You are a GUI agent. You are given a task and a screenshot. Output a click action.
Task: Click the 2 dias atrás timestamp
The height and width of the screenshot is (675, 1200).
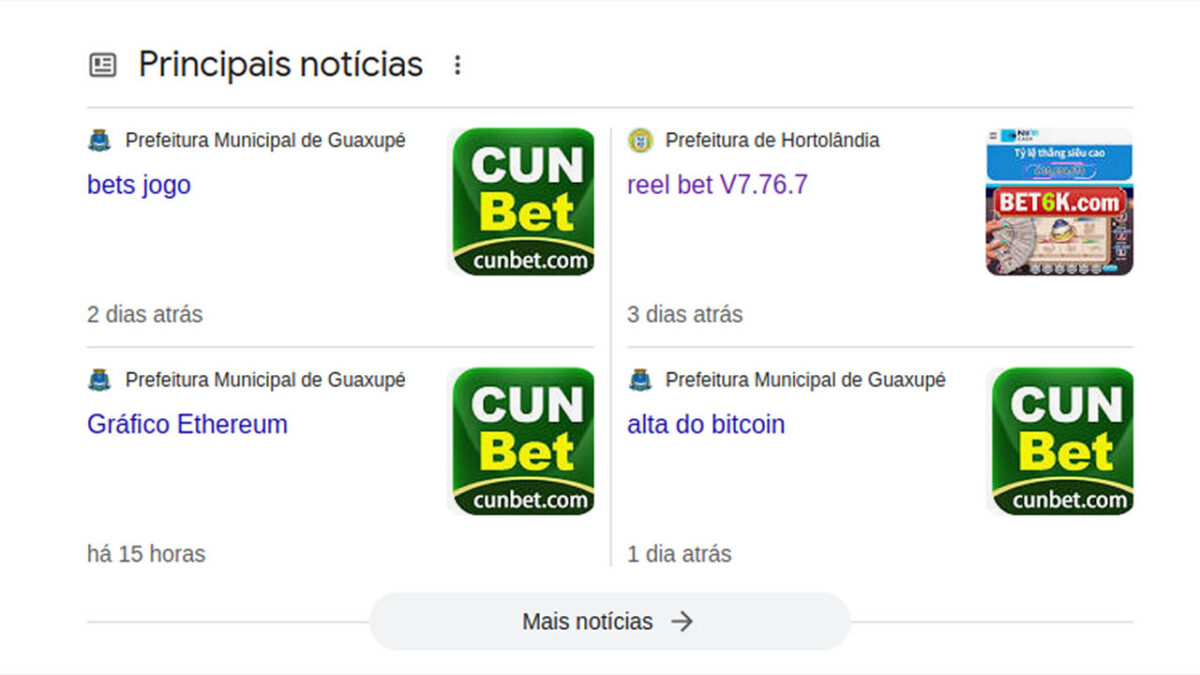click(x=145, y=314)
